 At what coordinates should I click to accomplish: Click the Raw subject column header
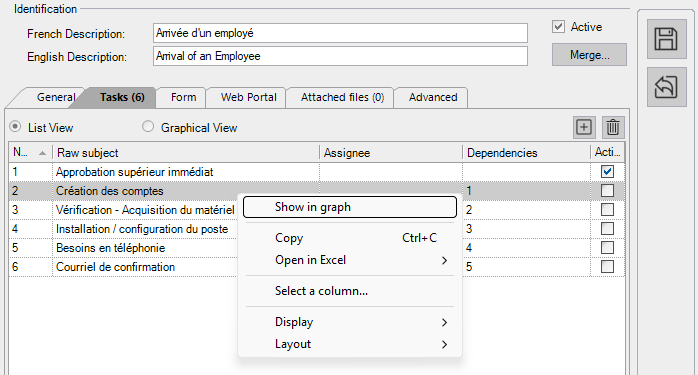[186, 153]
